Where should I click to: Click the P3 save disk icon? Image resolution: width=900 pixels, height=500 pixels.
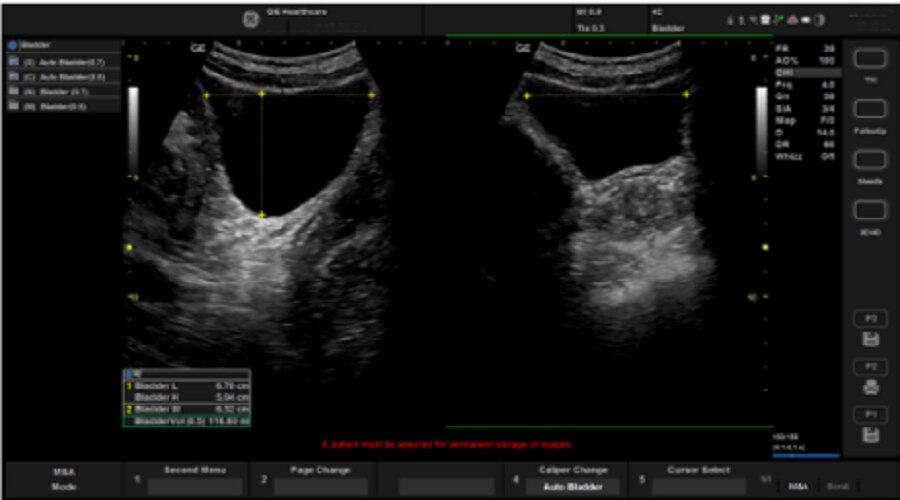[x=869, y=340]
